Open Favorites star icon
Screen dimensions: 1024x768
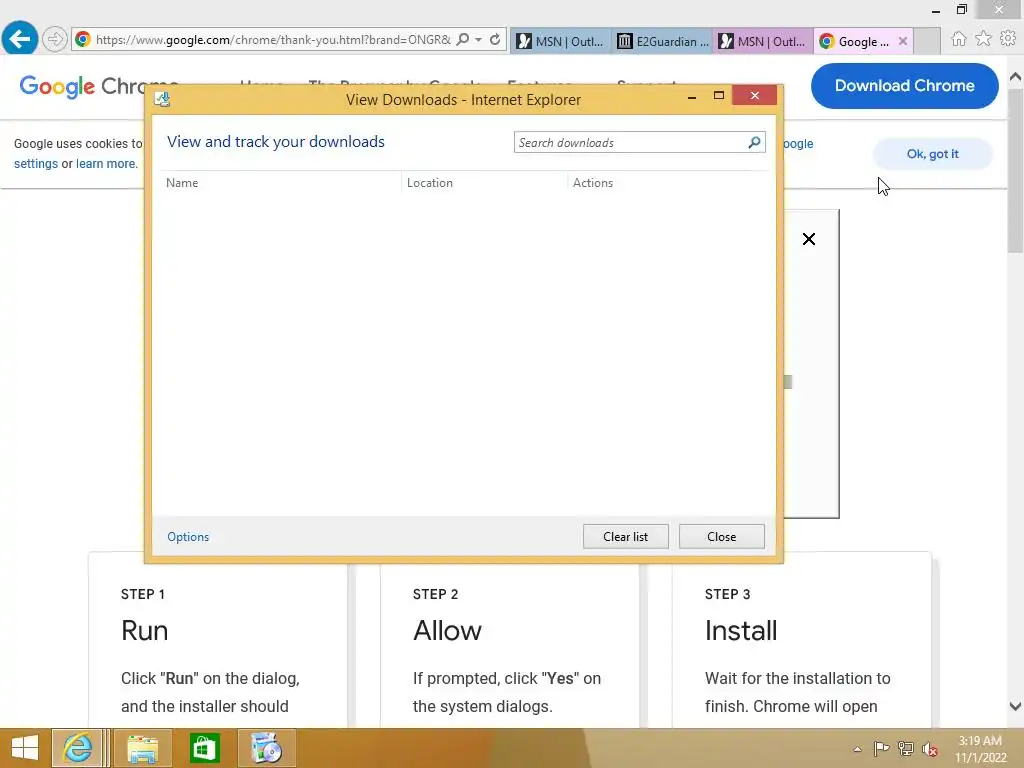(984, 39)
